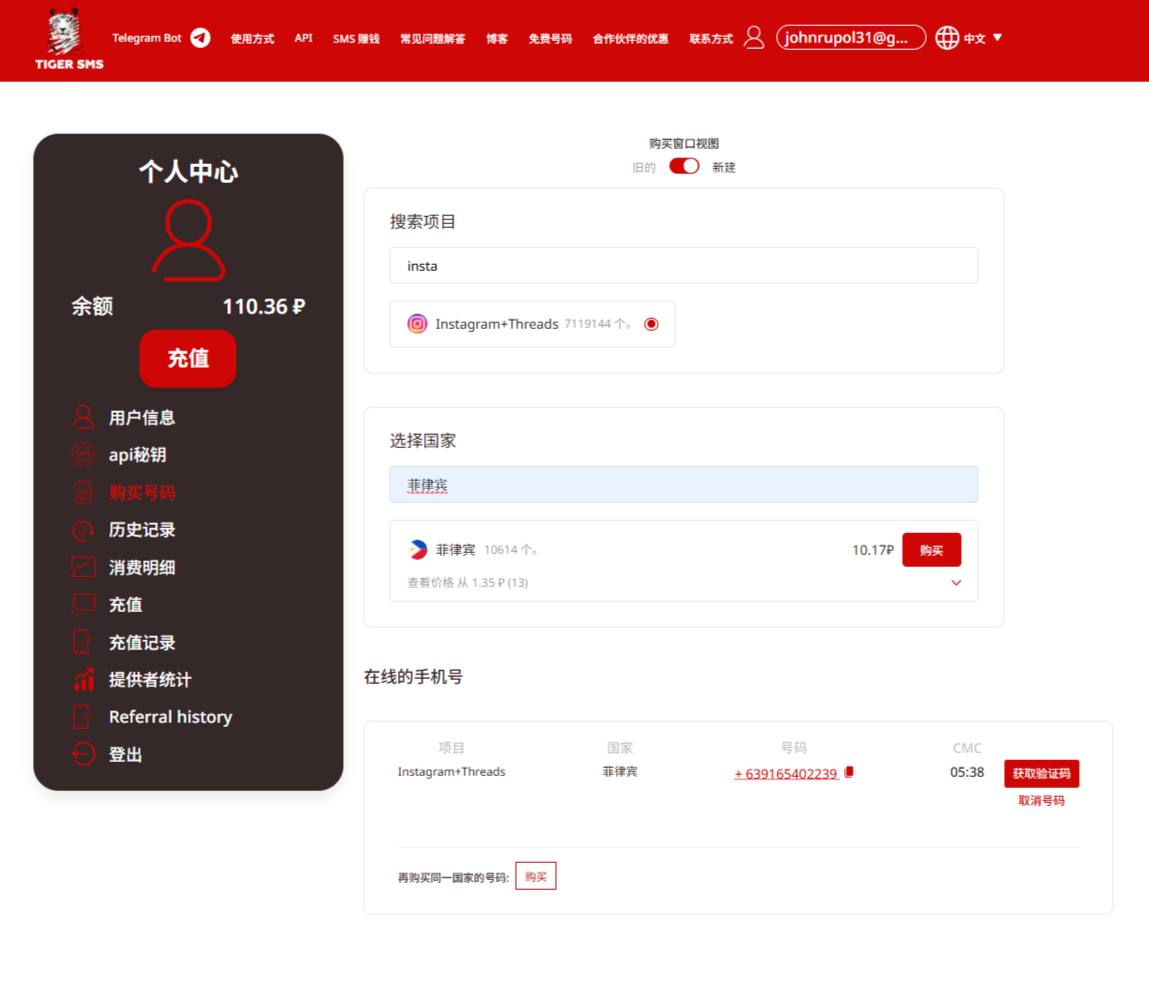Open Referral history in the sidebar
Viewport: 1149px width, 986px height.
171,716
